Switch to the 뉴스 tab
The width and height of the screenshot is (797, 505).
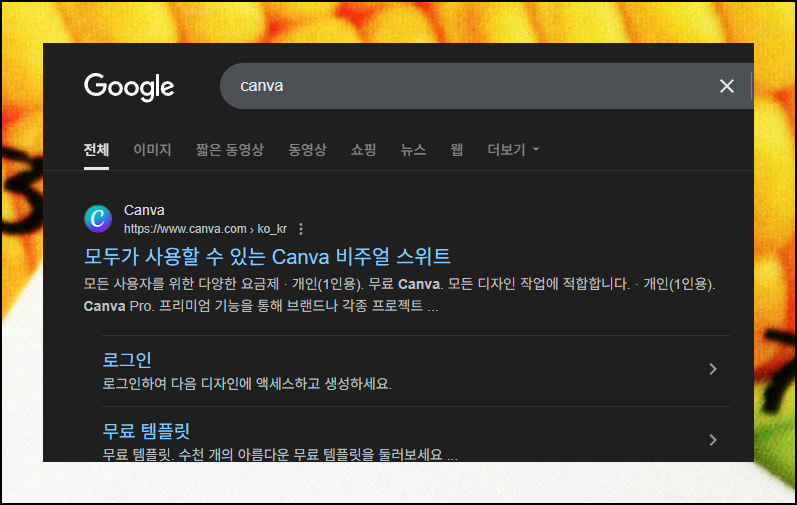point(413,149)
